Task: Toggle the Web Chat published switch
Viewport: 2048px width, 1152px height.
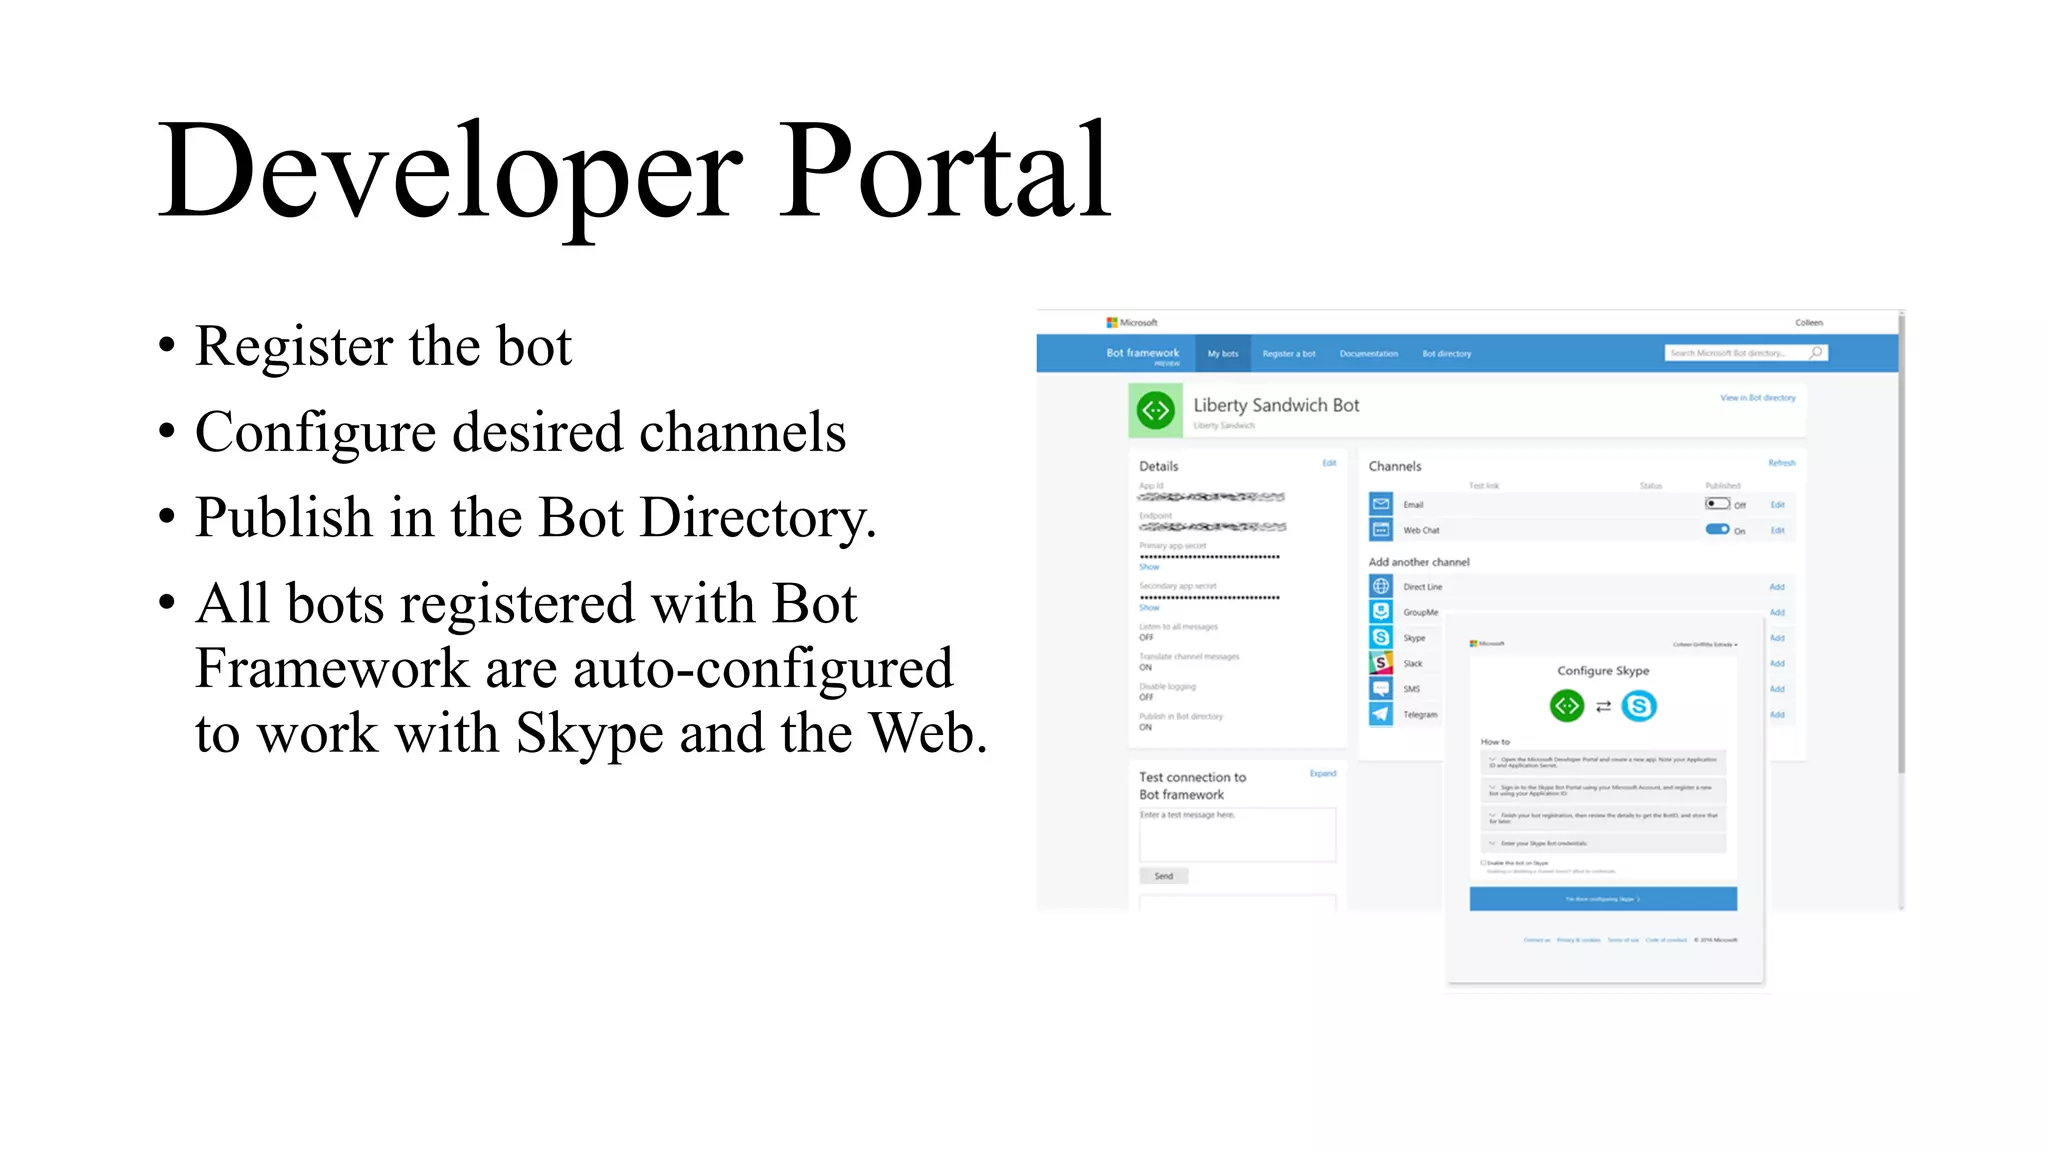Action: (1718, 529)
